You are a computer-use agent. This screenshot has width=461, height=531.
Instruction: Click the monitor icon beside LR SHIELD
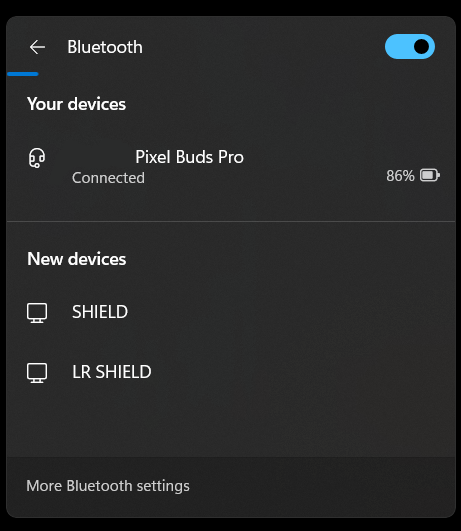(37, 373)
